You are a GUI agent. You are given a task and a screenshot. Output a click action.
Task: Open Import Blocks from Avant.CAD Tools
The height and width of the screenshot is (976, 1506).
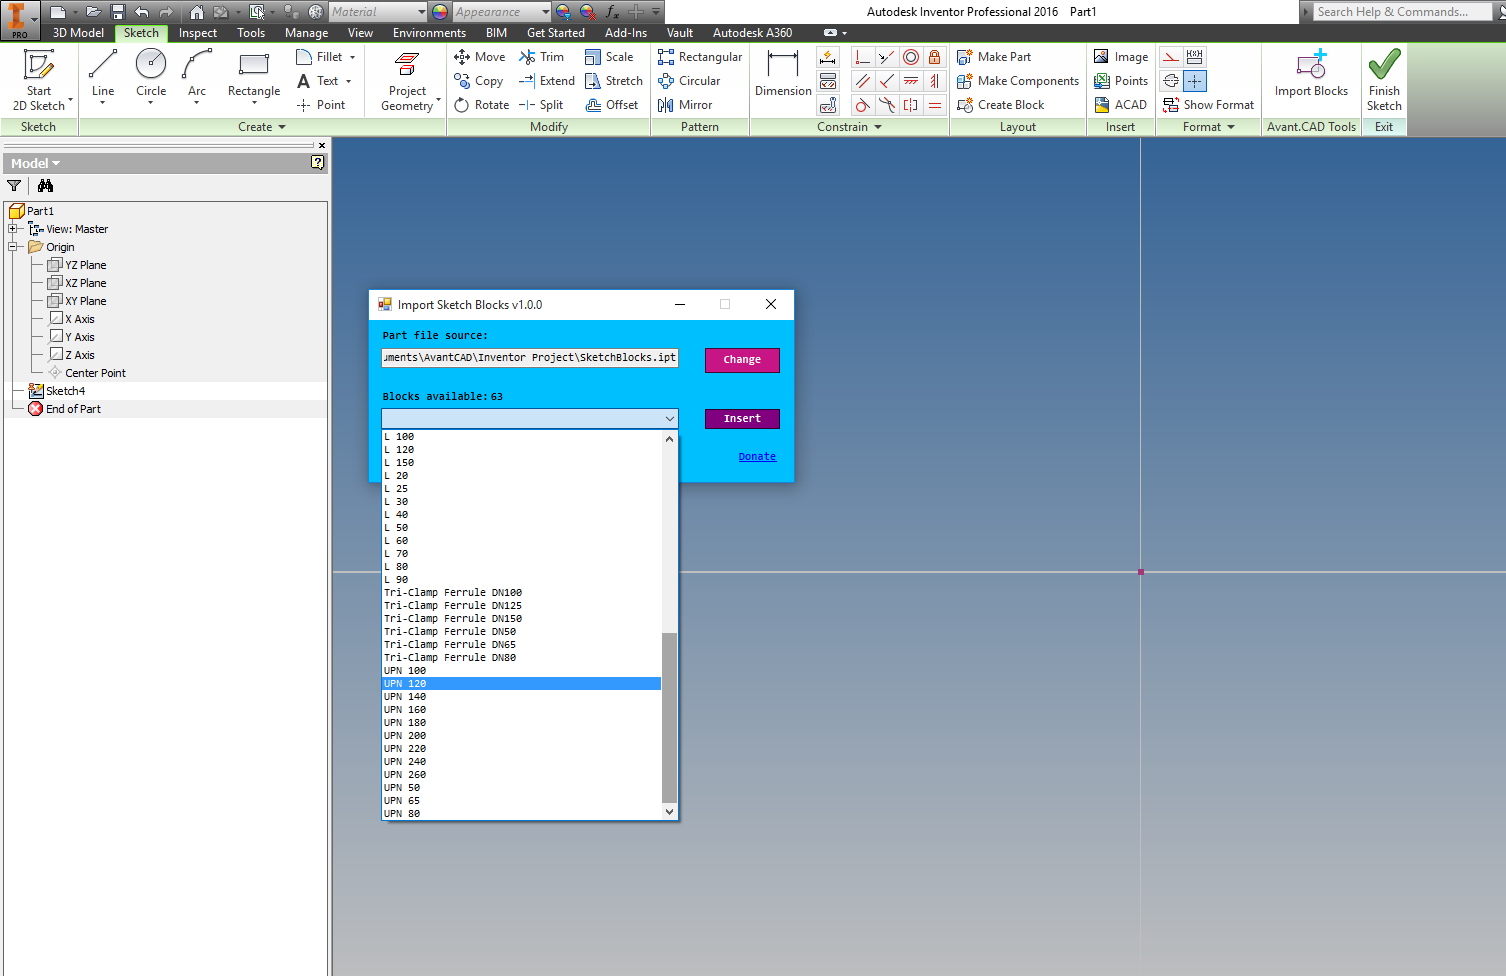point(1311,75)
